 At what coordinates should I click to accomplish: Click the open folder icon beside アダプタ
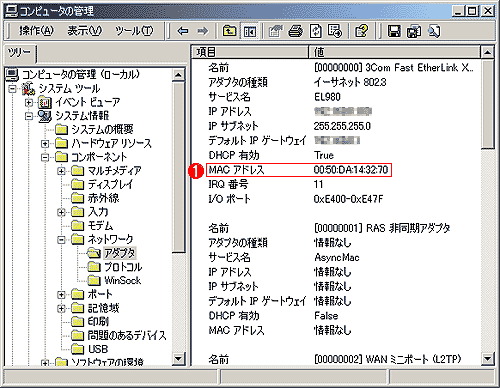94,253
